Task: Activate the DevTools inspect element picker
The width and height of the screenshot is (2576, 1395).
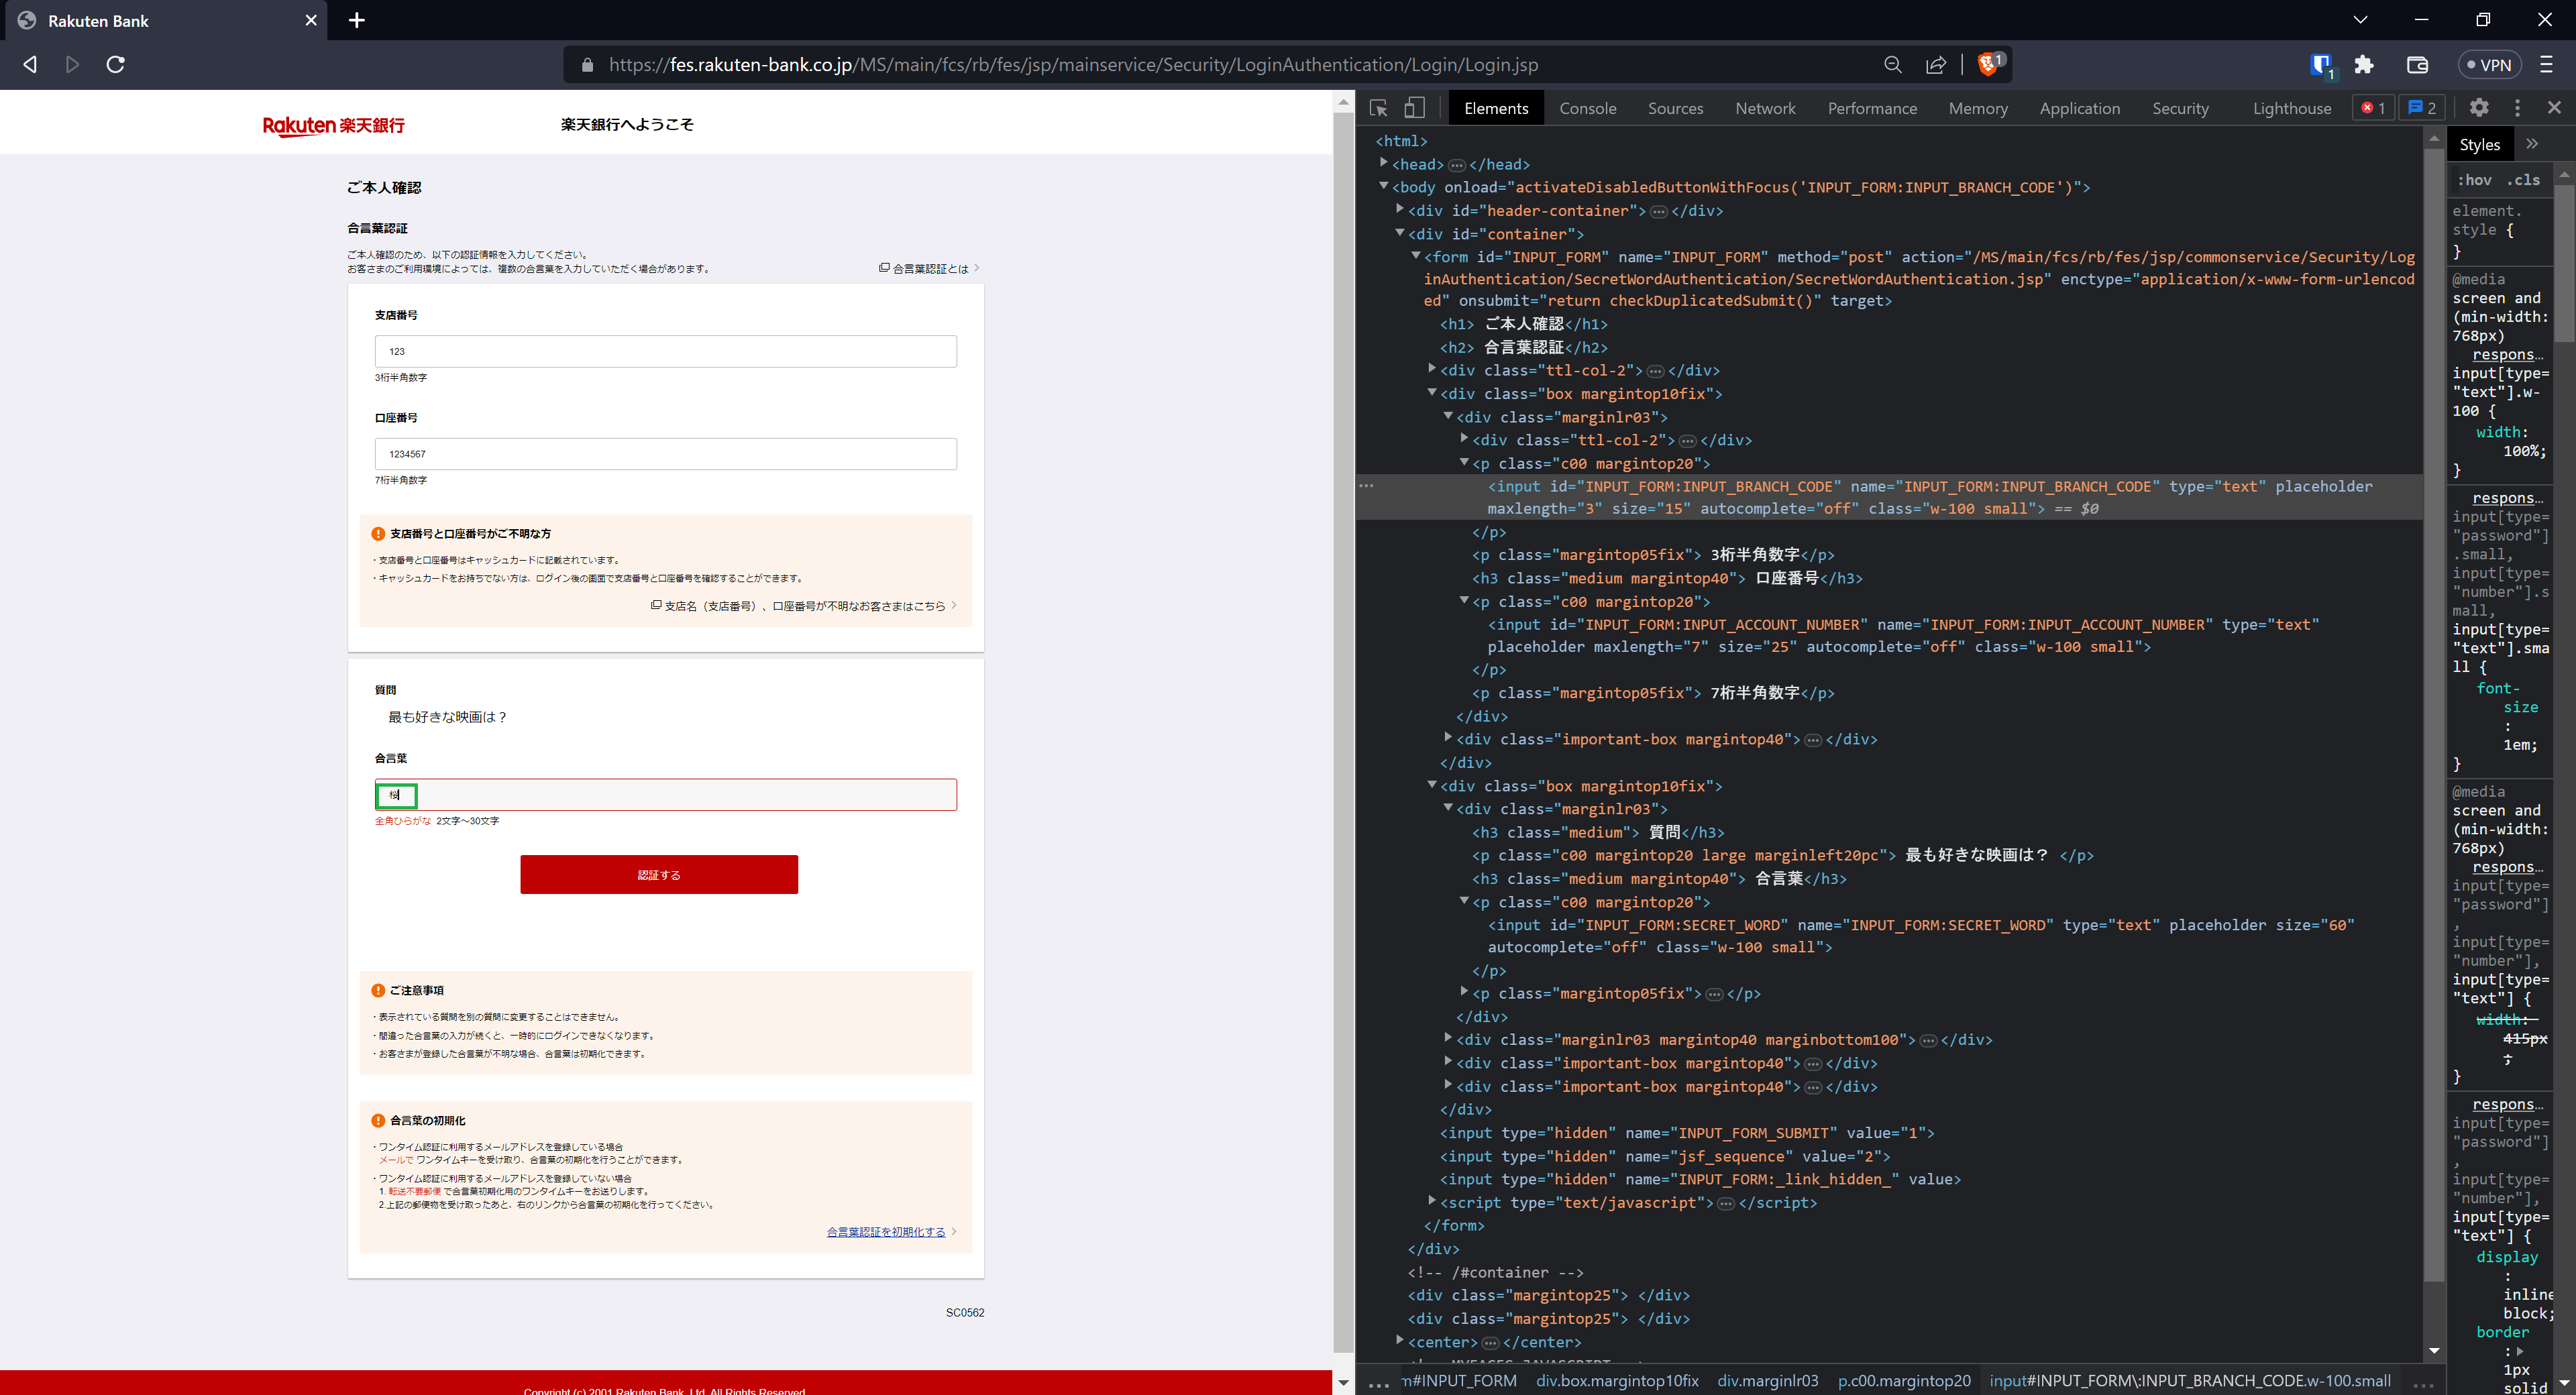Action: click(1378, 108)
